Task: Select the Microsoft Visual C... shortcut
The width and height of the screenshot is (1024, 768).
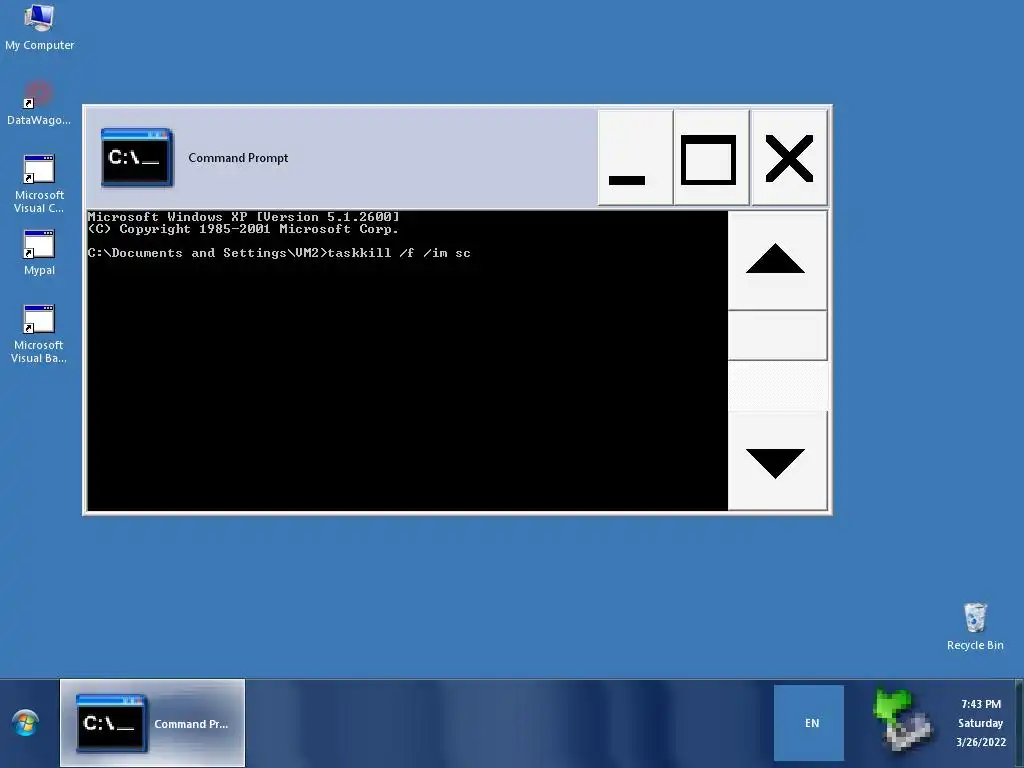Action: (39, 184)
